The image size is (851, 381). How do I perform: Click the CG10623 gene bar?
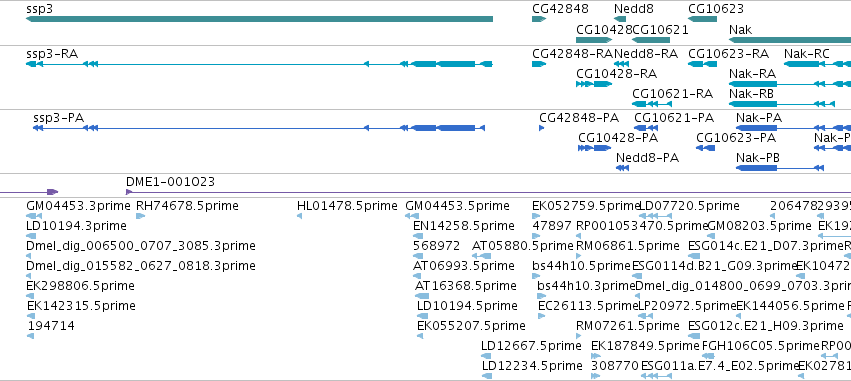[702, 19]
